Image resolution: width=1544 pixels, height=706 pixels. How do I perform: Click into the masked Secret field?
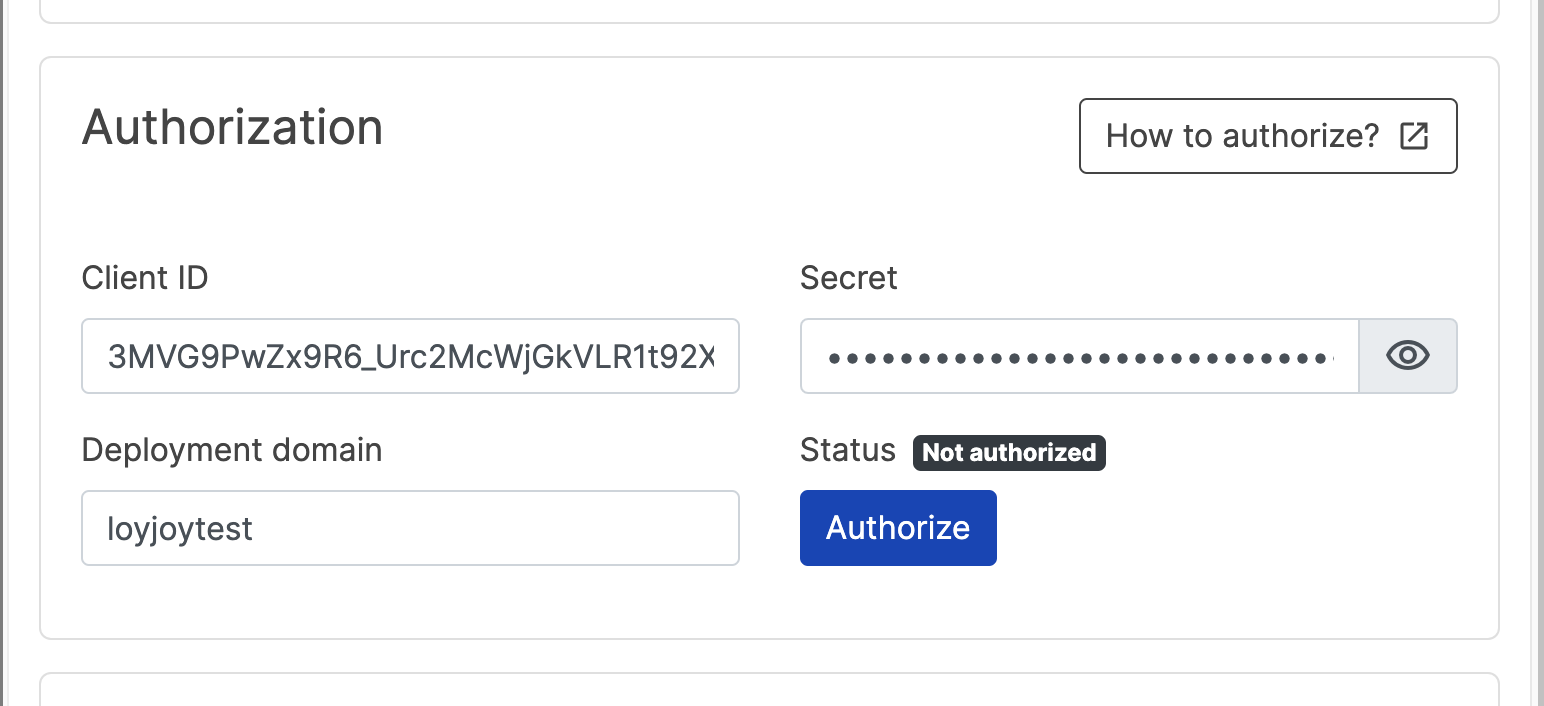[x=1079, y=356]
